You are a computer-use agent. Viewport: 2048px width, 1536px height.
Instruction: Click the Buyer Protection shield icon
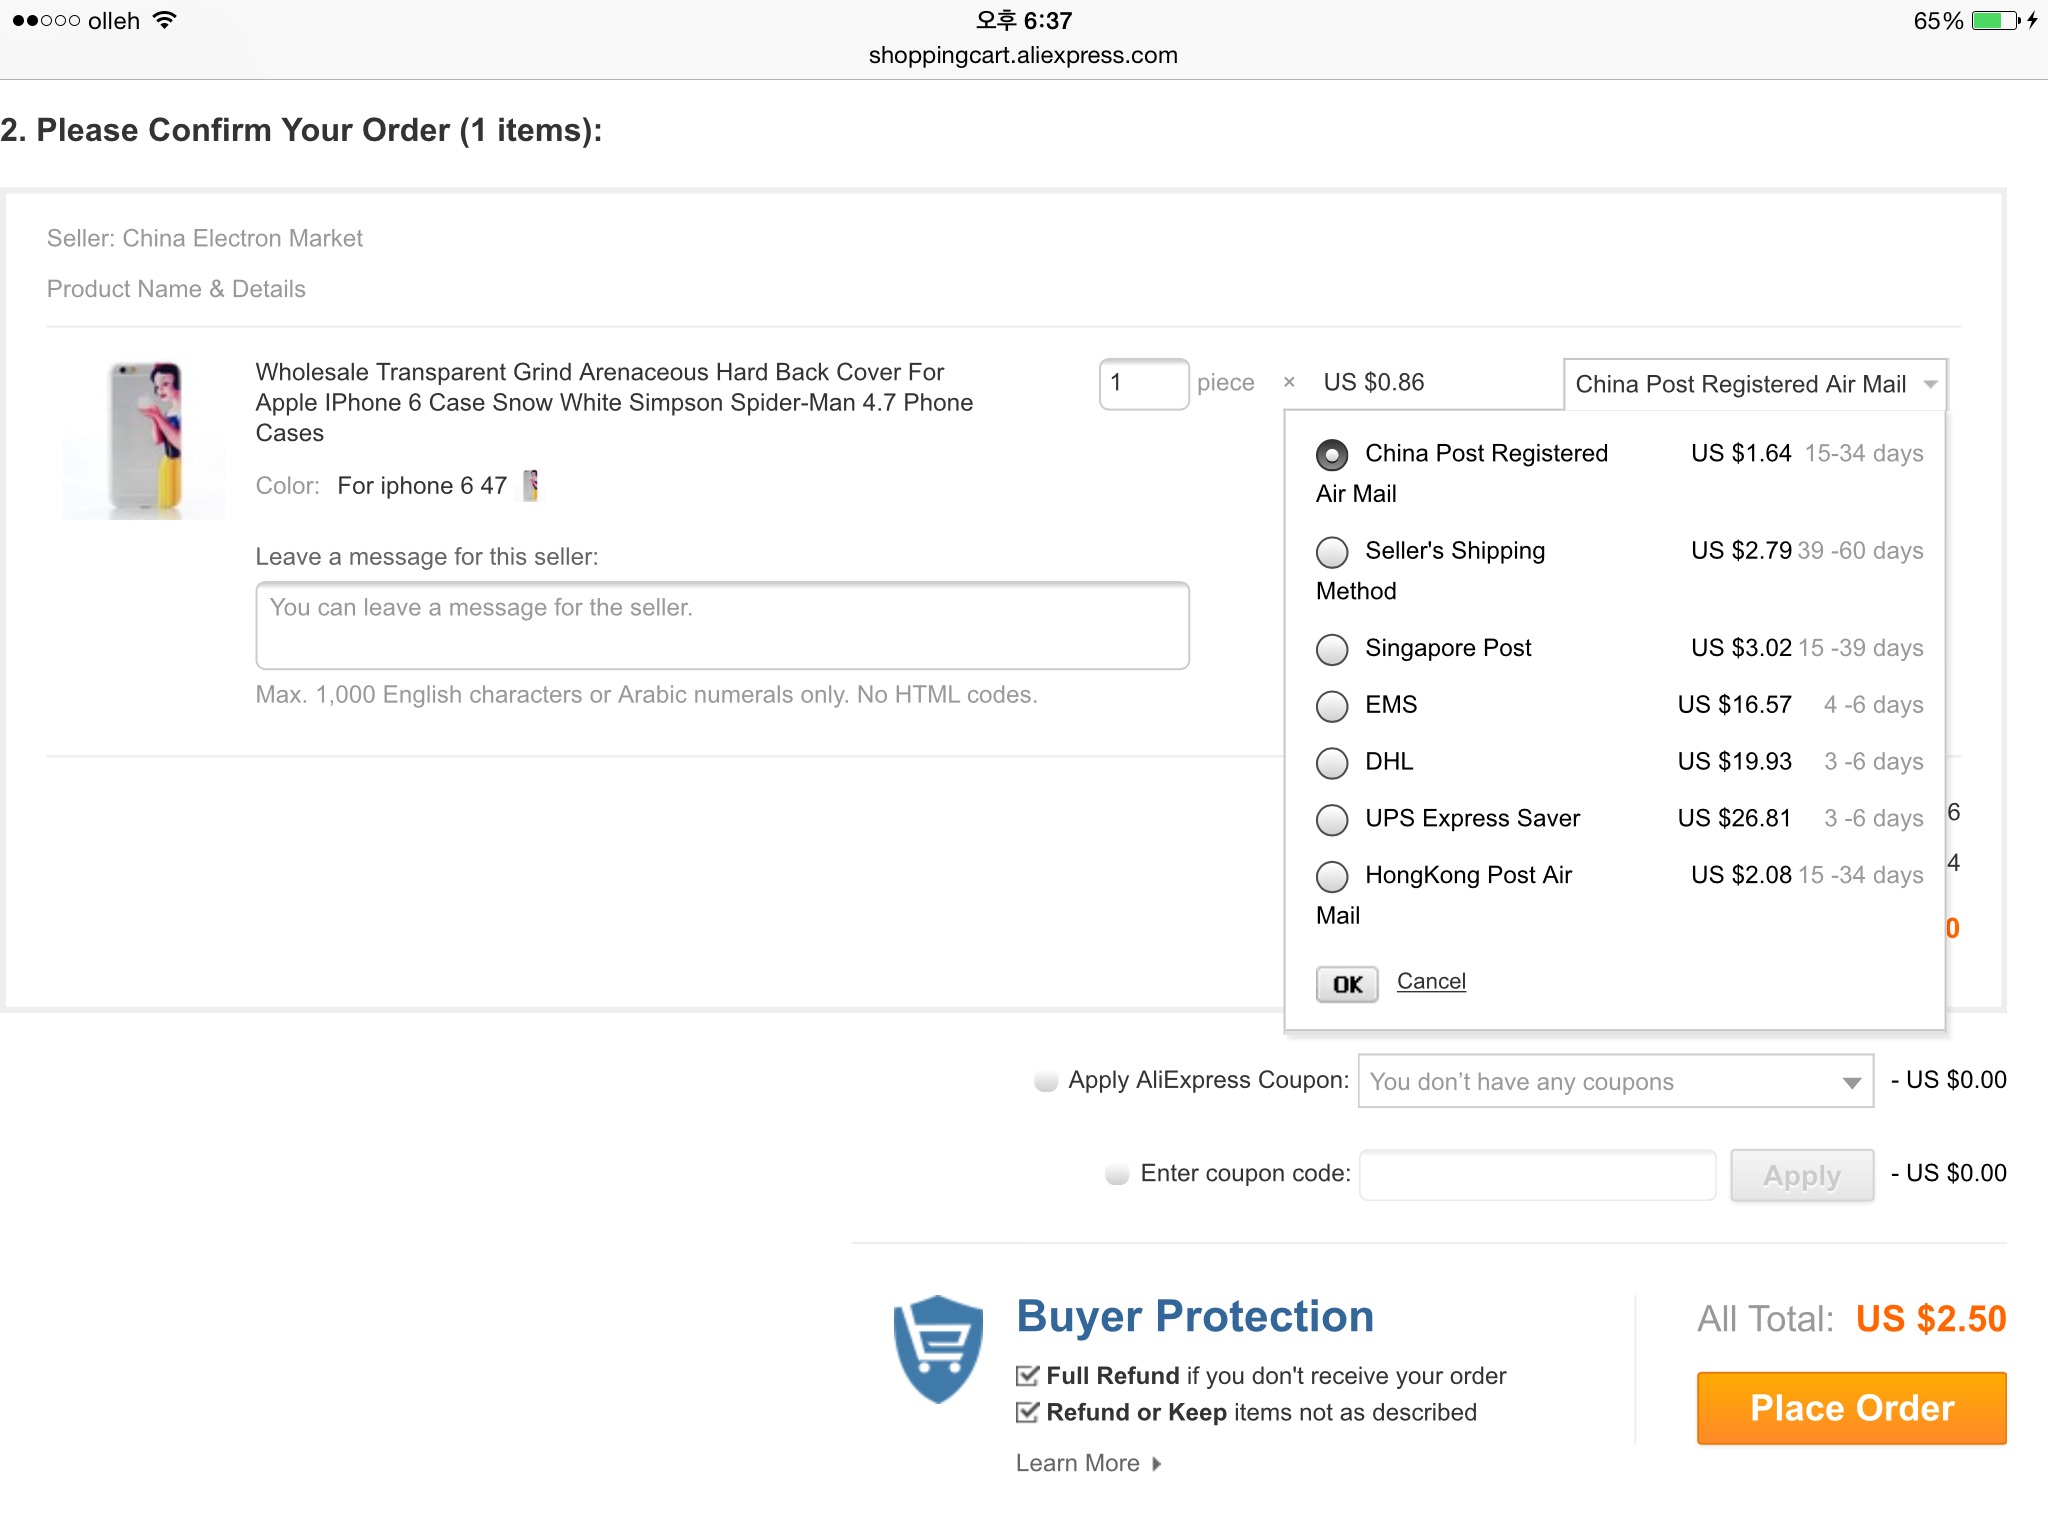938,1350
